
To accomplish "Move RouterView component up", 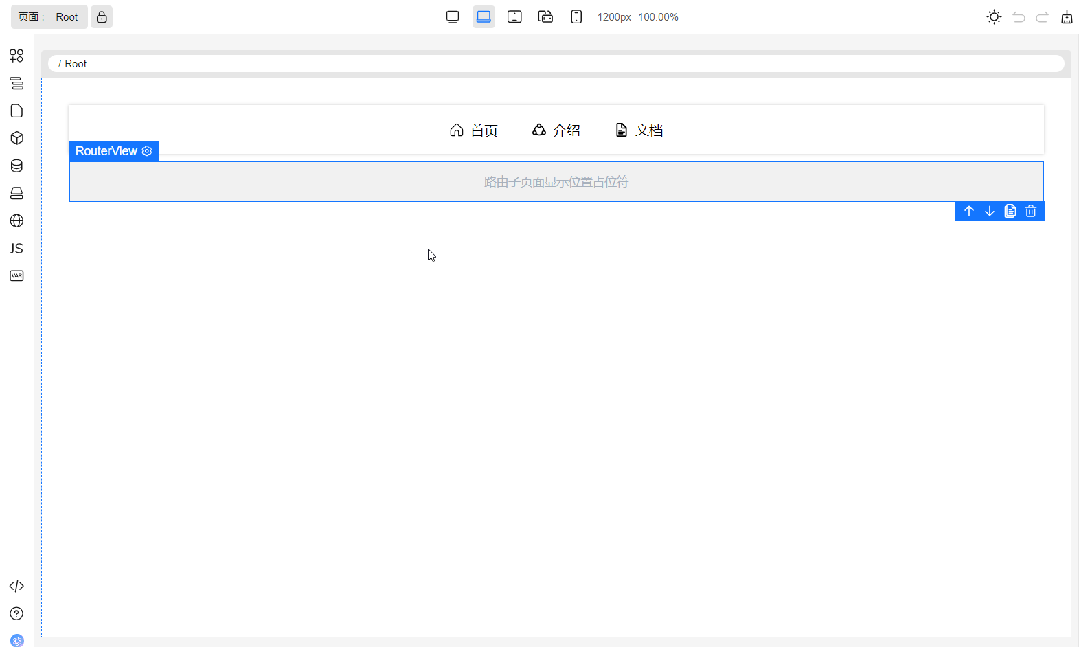I will (968, 211).
